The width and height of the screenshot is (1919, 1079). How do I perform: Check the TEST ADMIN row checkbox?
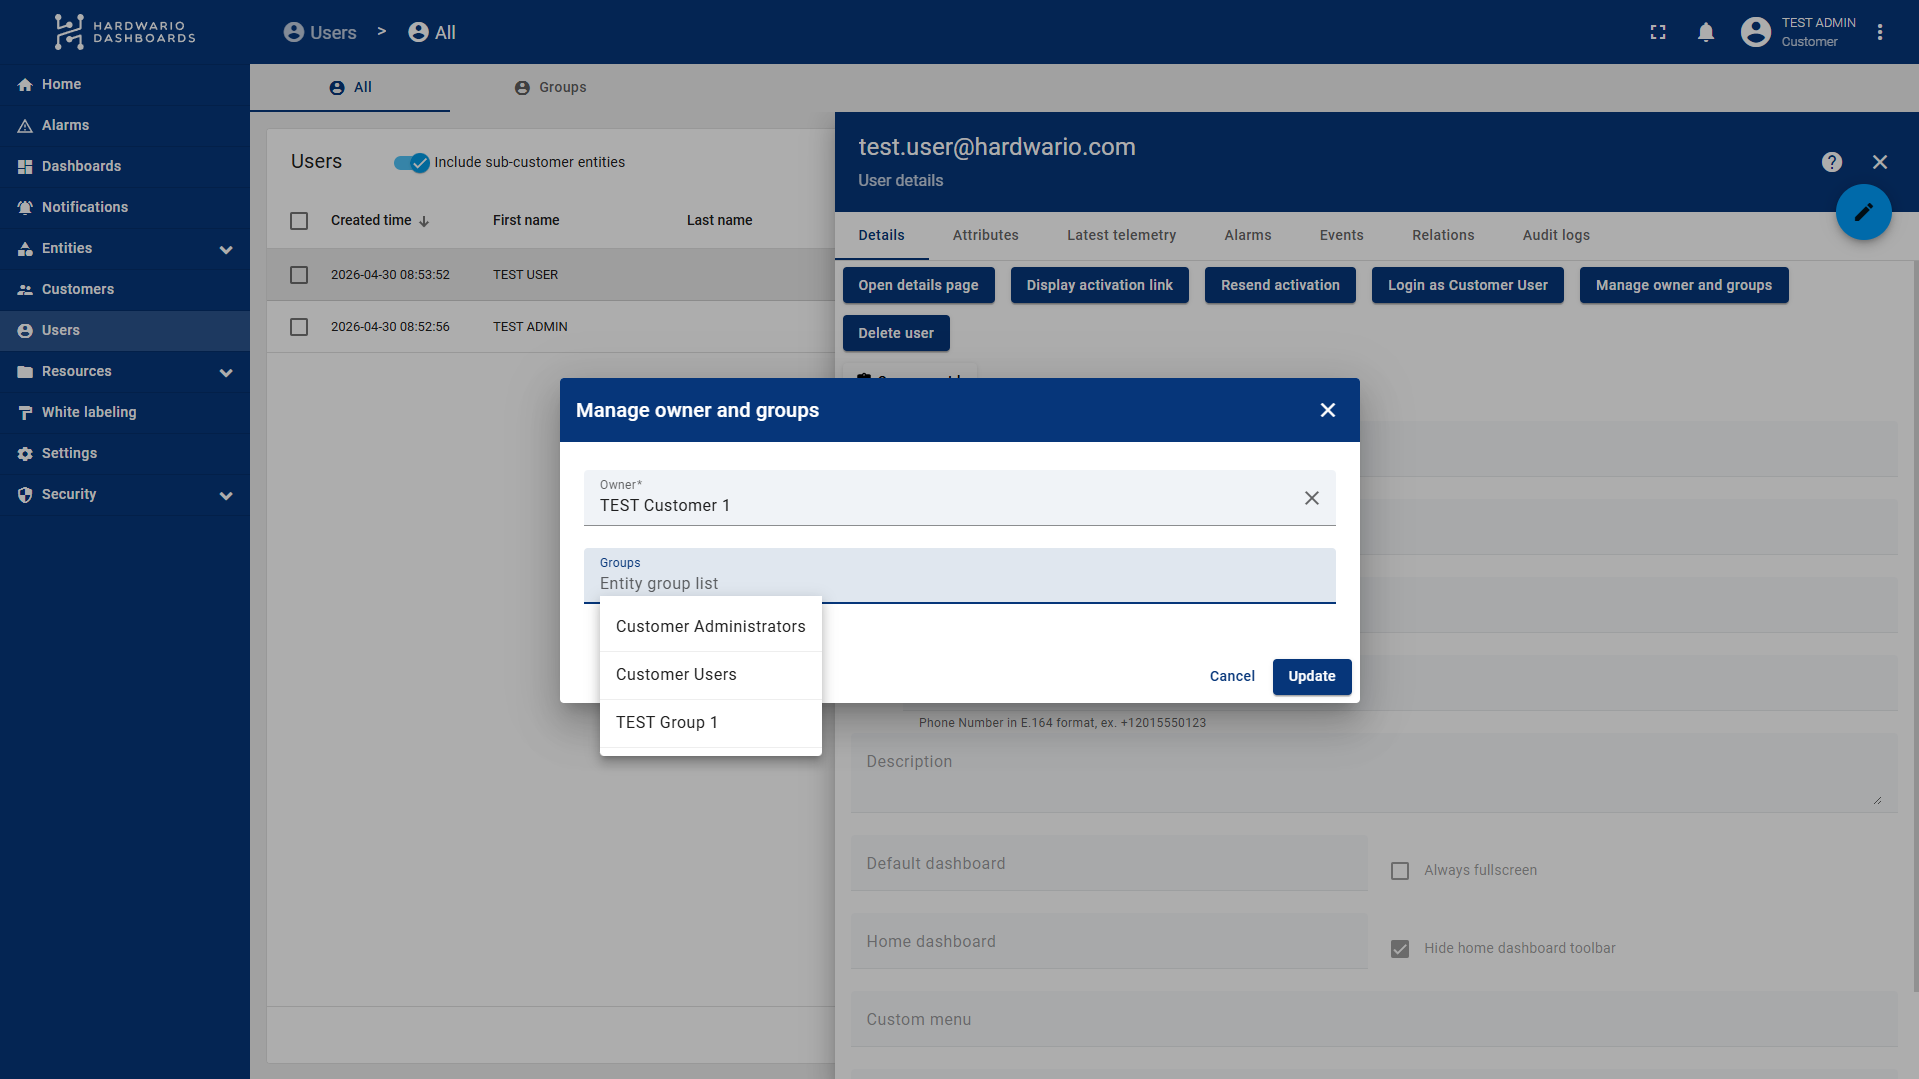299,327
